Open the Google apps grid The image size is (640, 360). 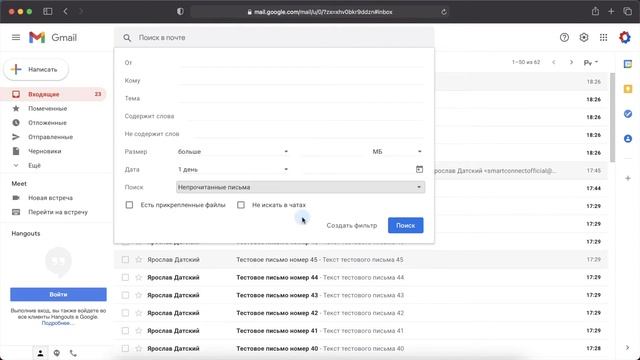click(x=603, y=38)
